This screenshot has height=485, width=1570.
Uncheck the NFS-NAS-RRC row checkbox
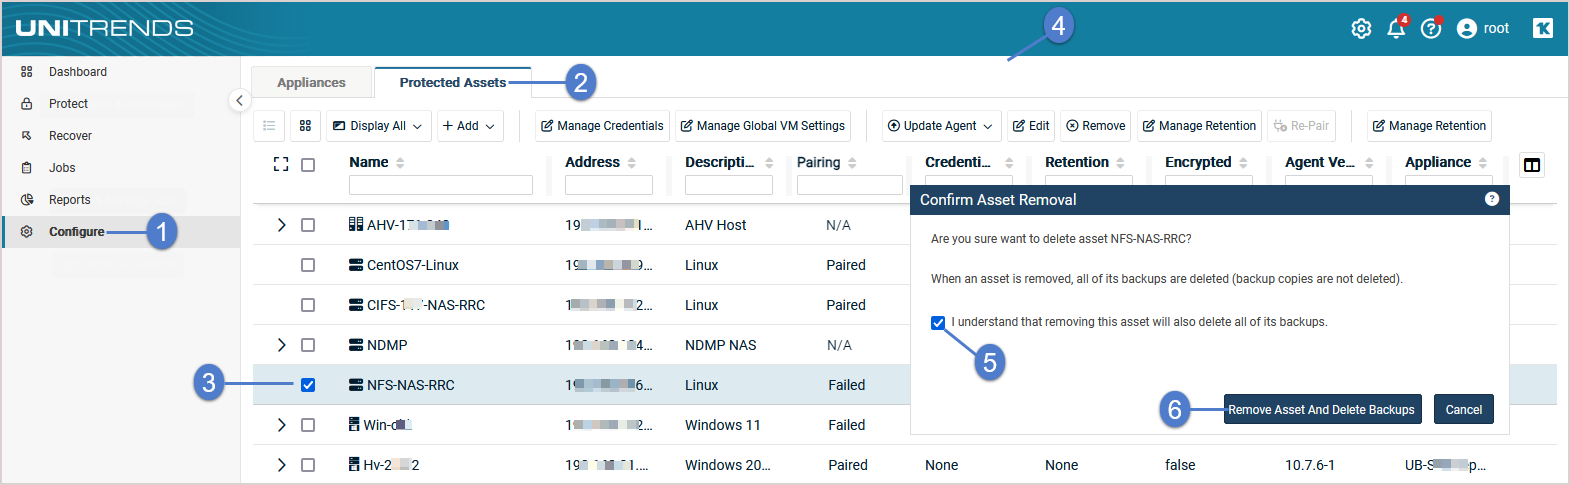[308, 385]
